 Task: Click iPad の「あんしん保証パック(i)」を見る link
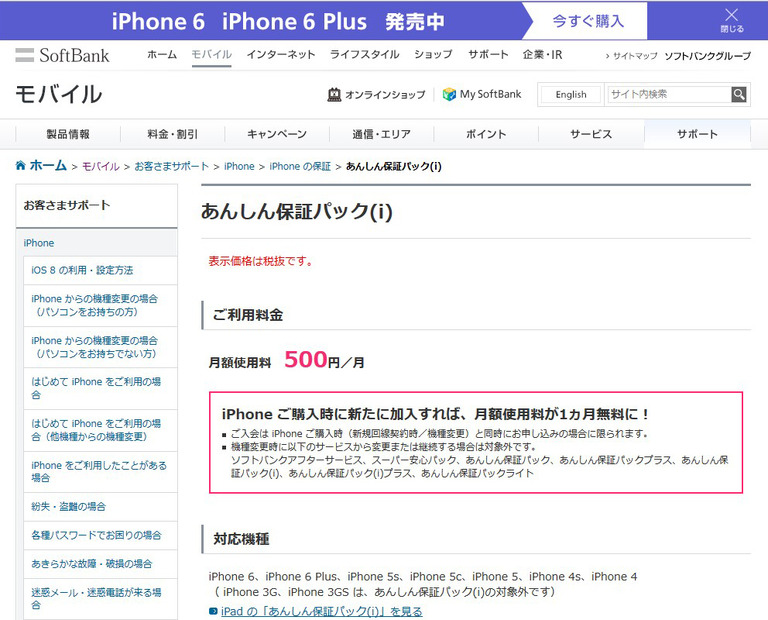(321, 611)
